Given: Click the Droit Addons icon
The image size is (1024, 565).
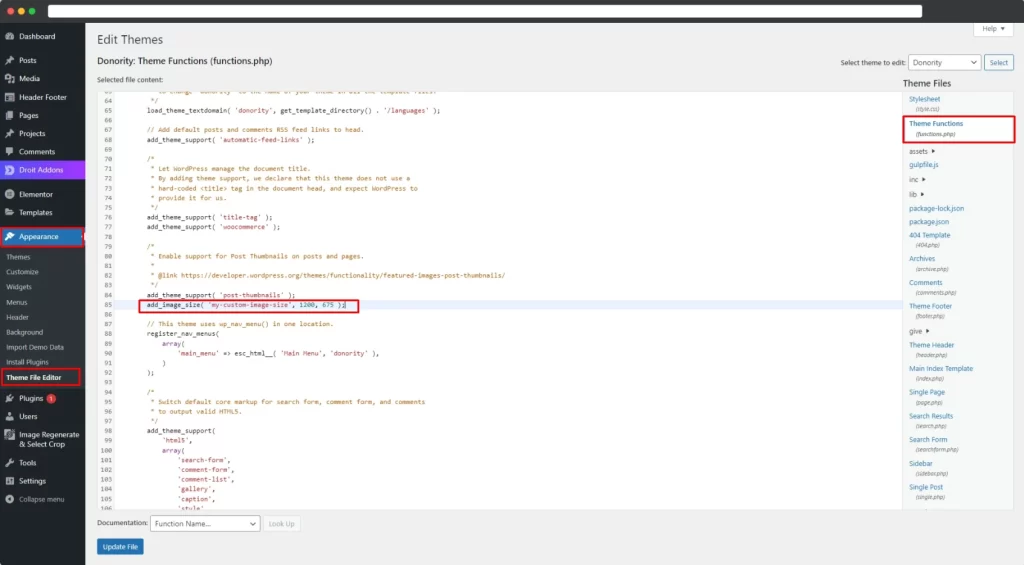Looking at the screenshot, I should coord(10,170).
